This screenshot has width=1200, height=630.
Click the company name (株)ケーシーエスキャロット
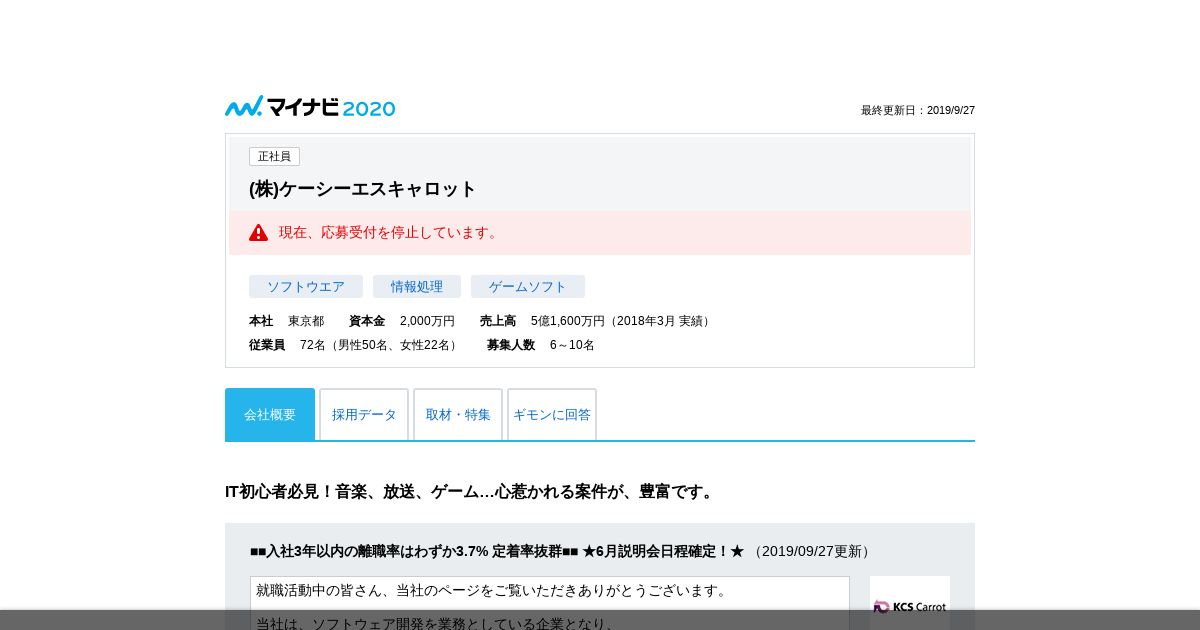[363, 189]
